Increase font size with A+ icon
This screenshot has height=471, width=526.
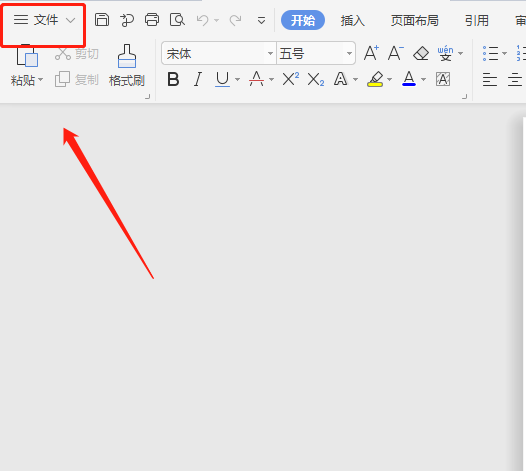click(x=371, y=53)
